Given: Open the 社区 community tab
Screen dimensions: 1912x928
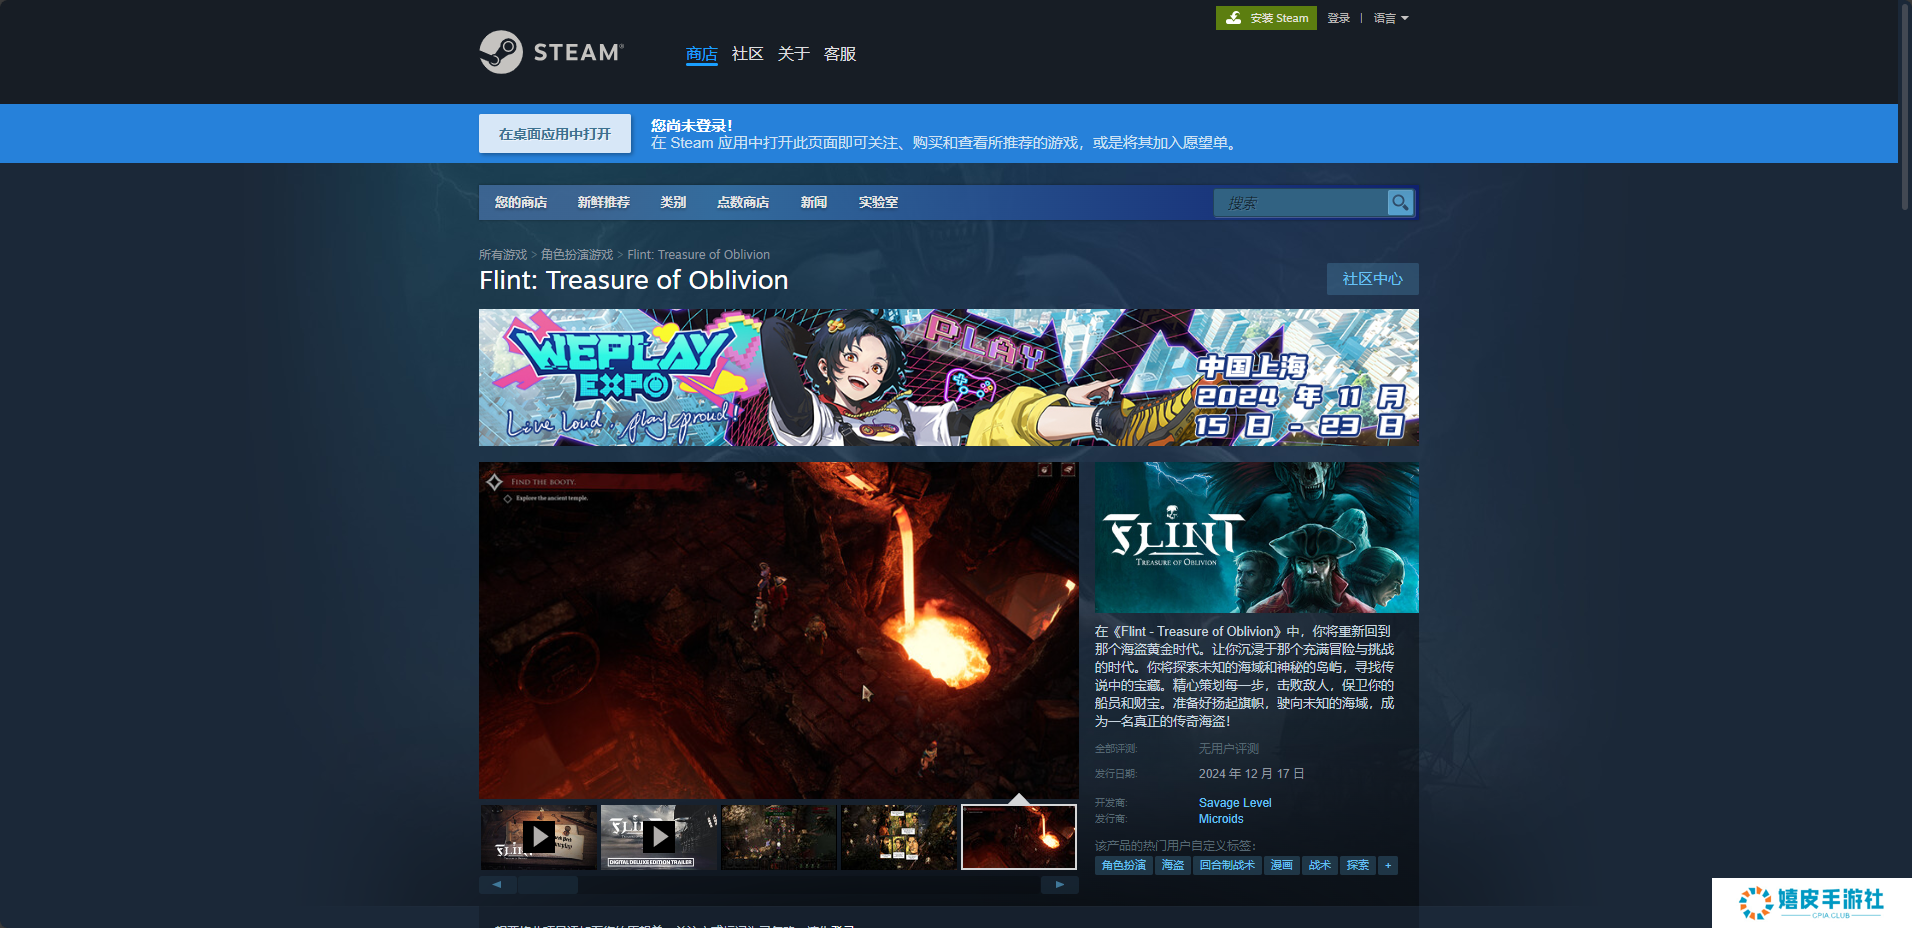Looking at the screenshot, I should [747, 54].
